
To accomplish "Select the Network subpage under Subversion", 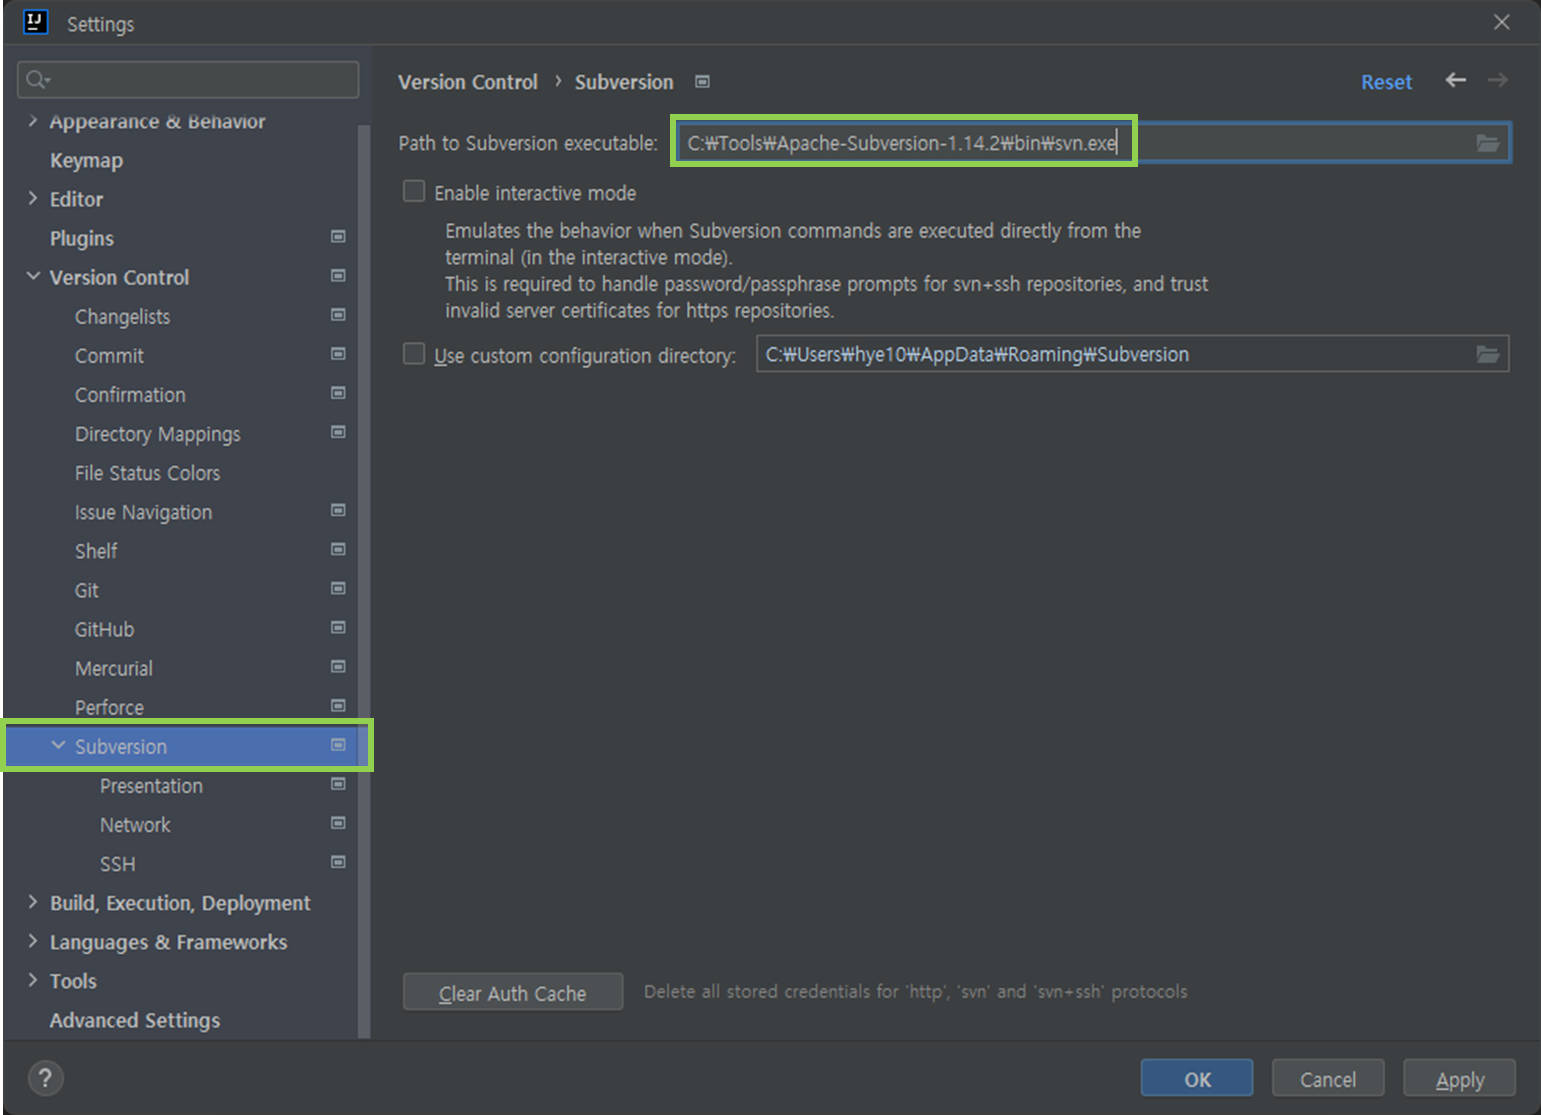I will pyautogui.click(x=135, y=825).
